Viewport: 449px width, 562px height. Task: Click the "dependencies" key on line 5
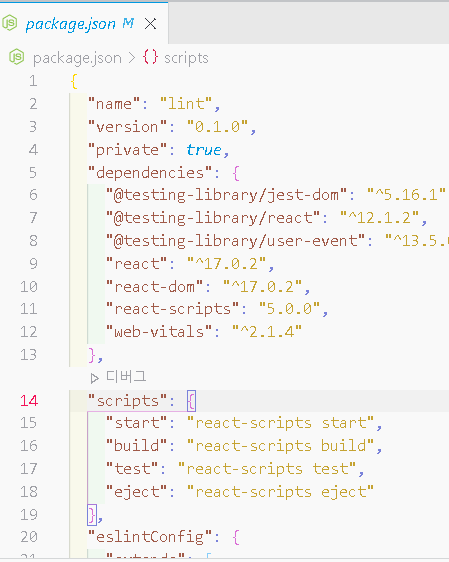click(x=150, y=173)
